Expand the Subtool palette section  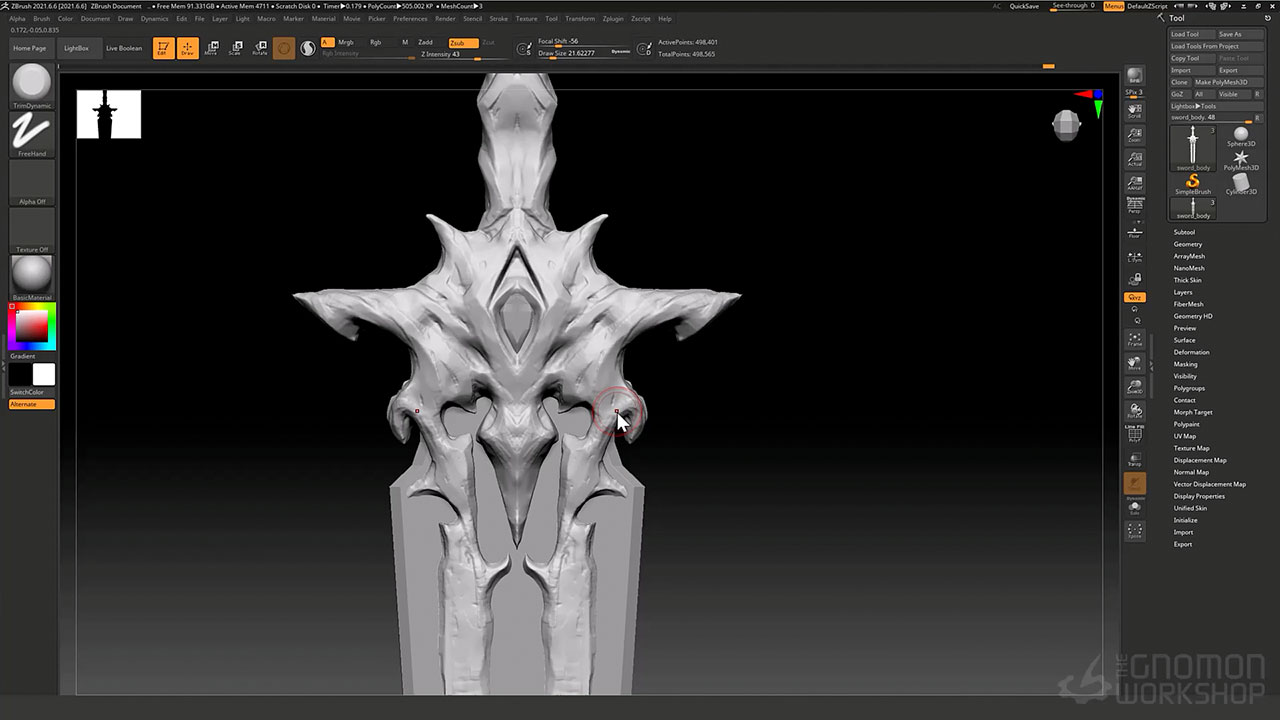pyautogui.click(x=1184, y=232)
